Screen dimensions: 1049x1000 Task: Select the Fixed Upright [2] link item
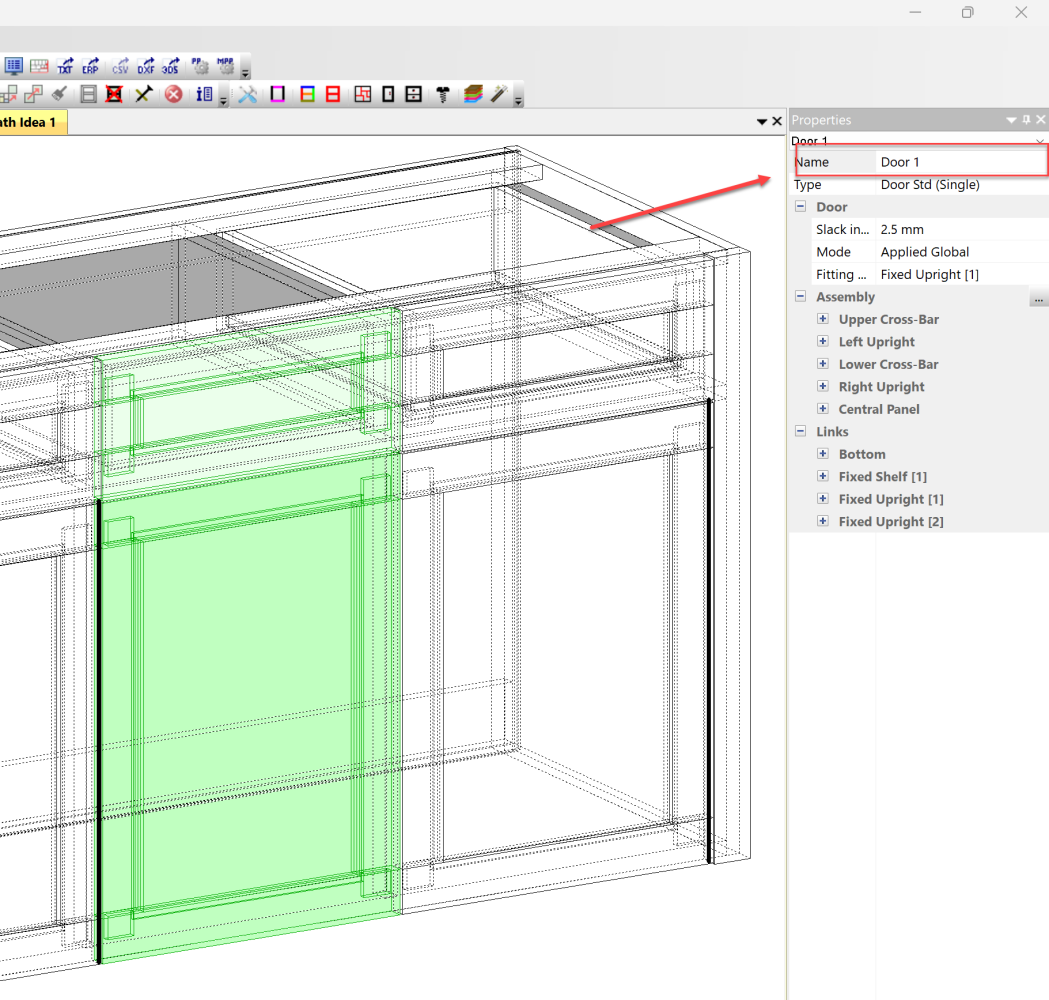pos(890,522)
